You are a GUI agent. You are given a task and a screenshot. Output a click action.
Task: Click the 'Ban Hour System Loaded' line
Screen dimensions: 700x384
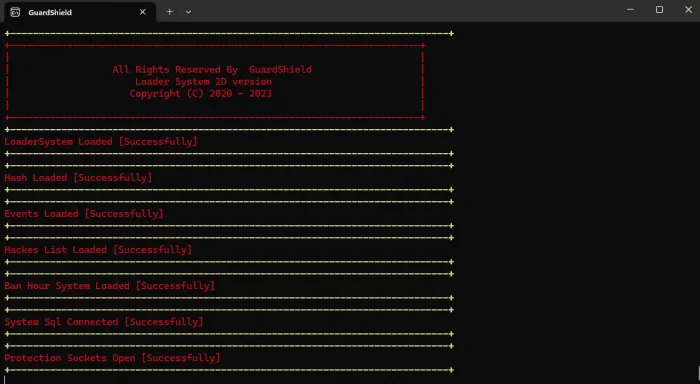pyautogui.click(x=67, y=286)
